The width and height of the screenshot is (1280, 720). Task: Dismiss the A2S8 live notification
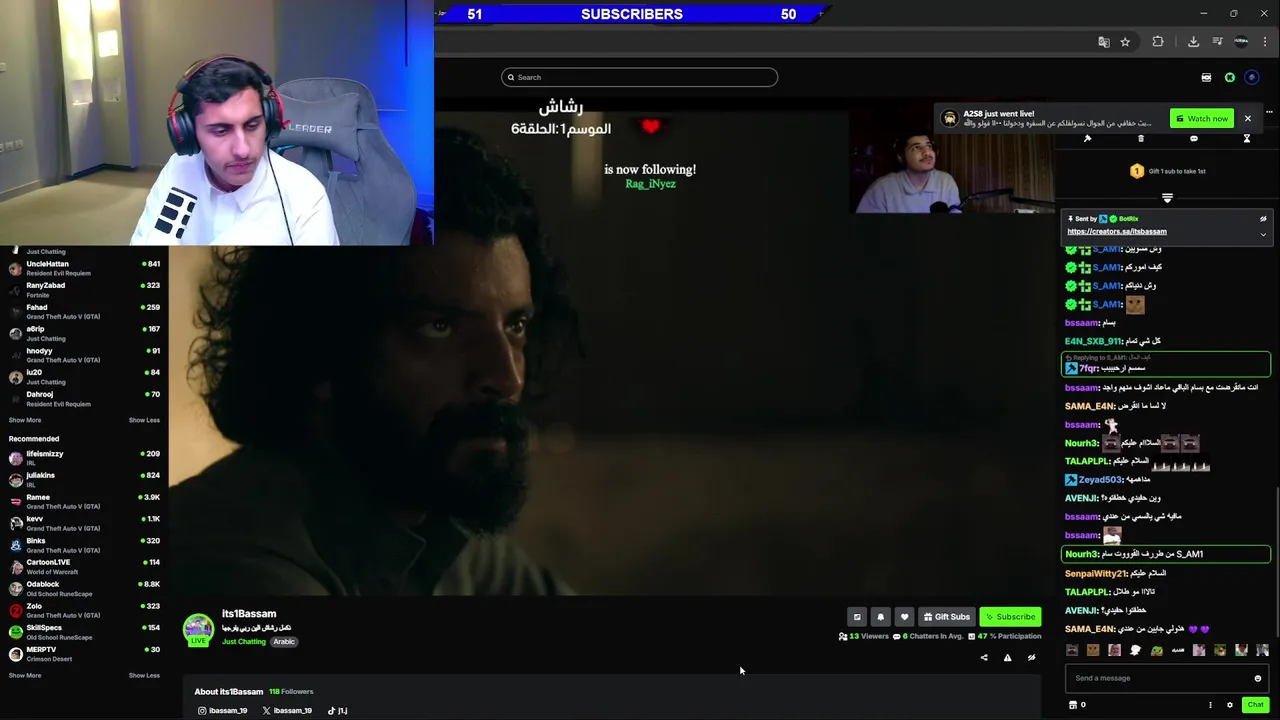[1248, 119]
